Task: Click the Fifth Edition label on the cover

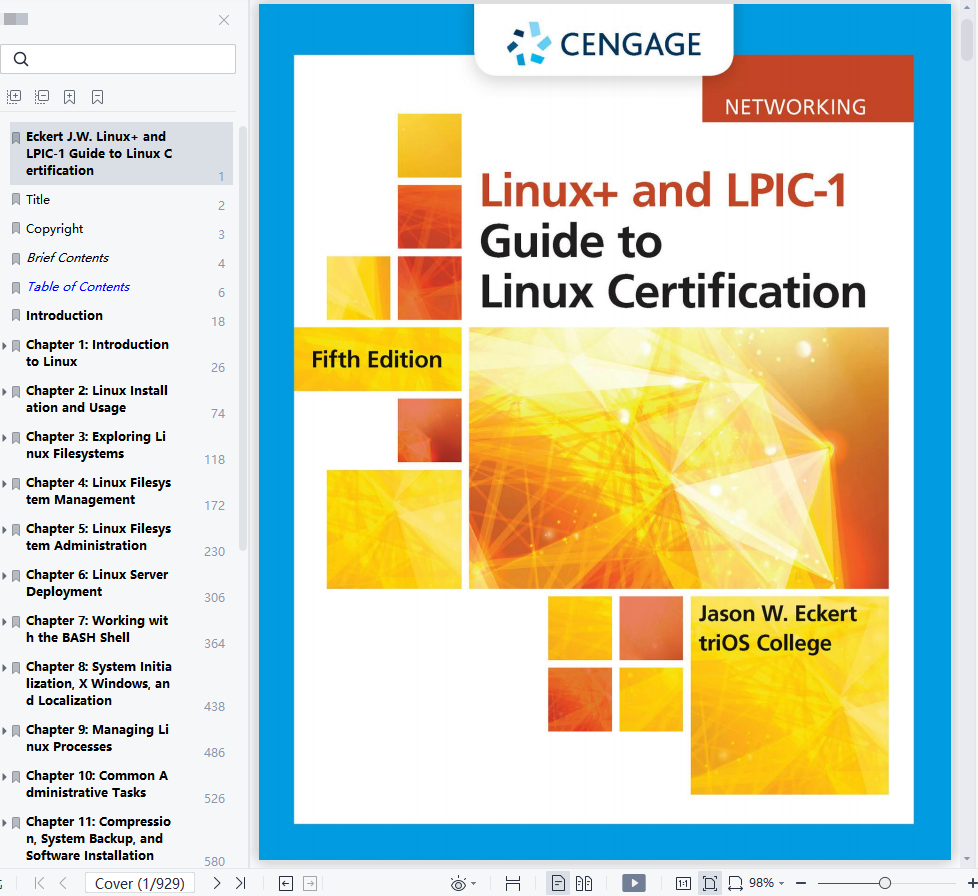Action: (x=377, y=360)
